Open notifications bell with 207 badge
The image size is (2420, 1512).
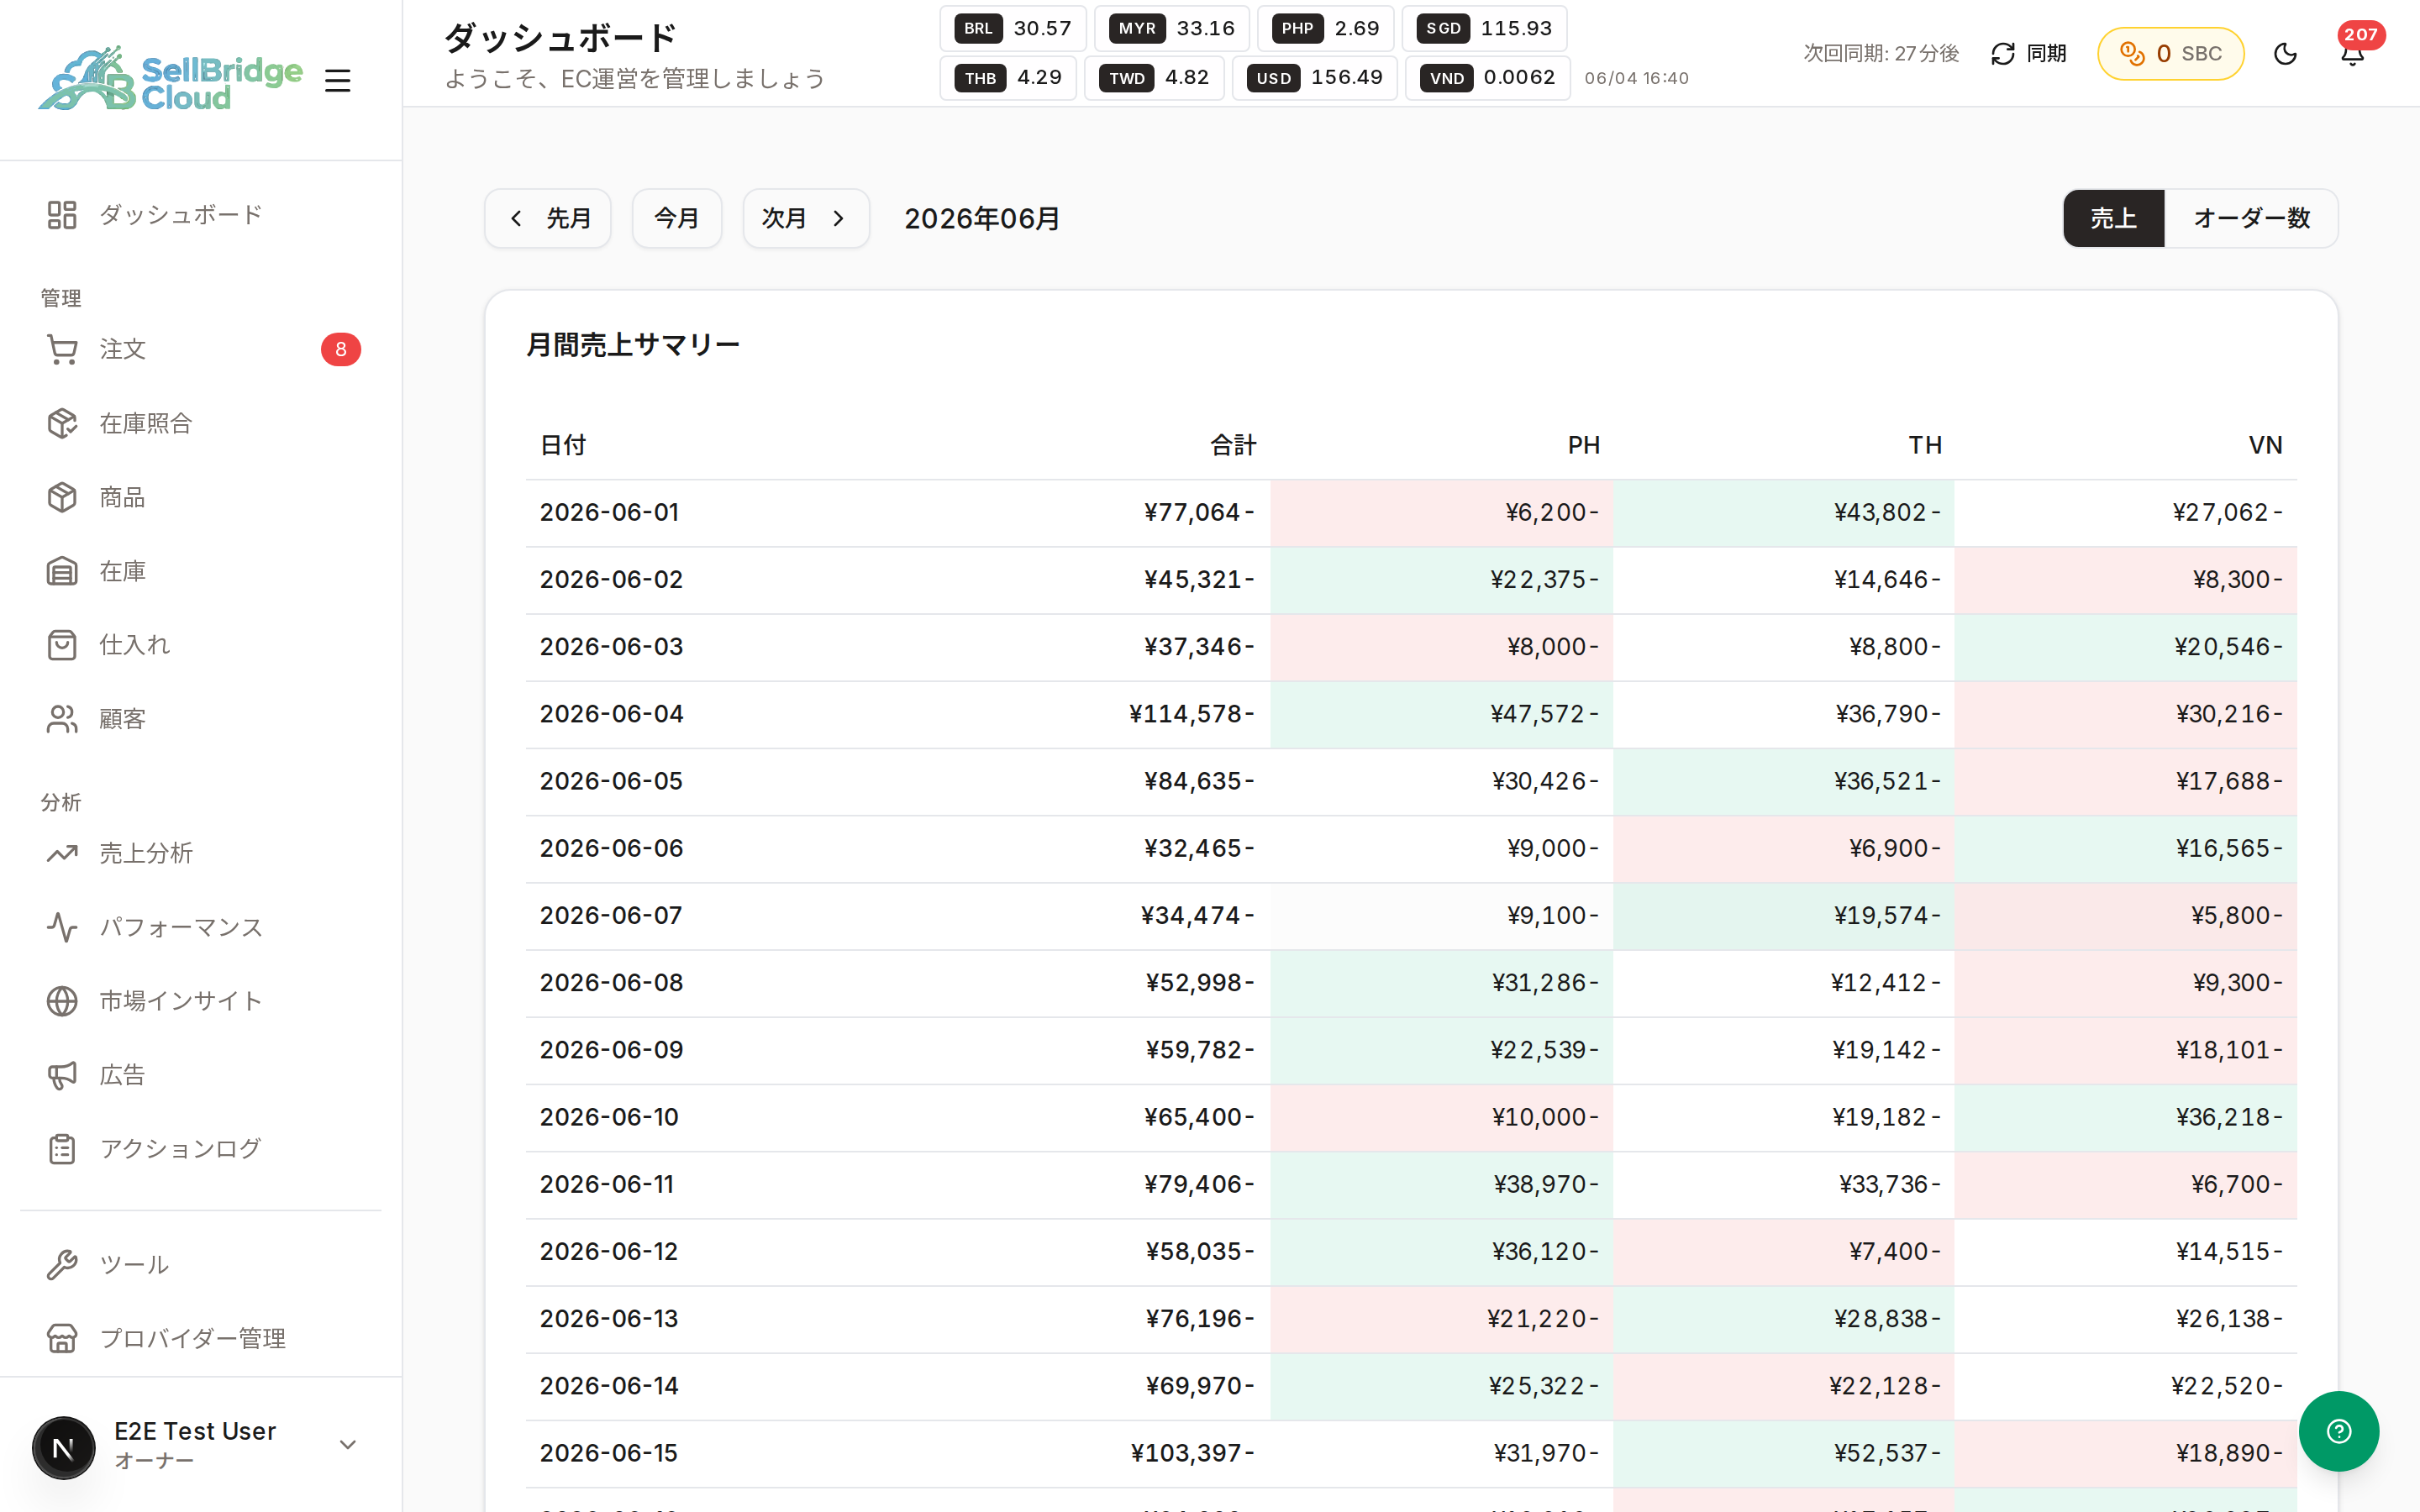click(2353, 53)
